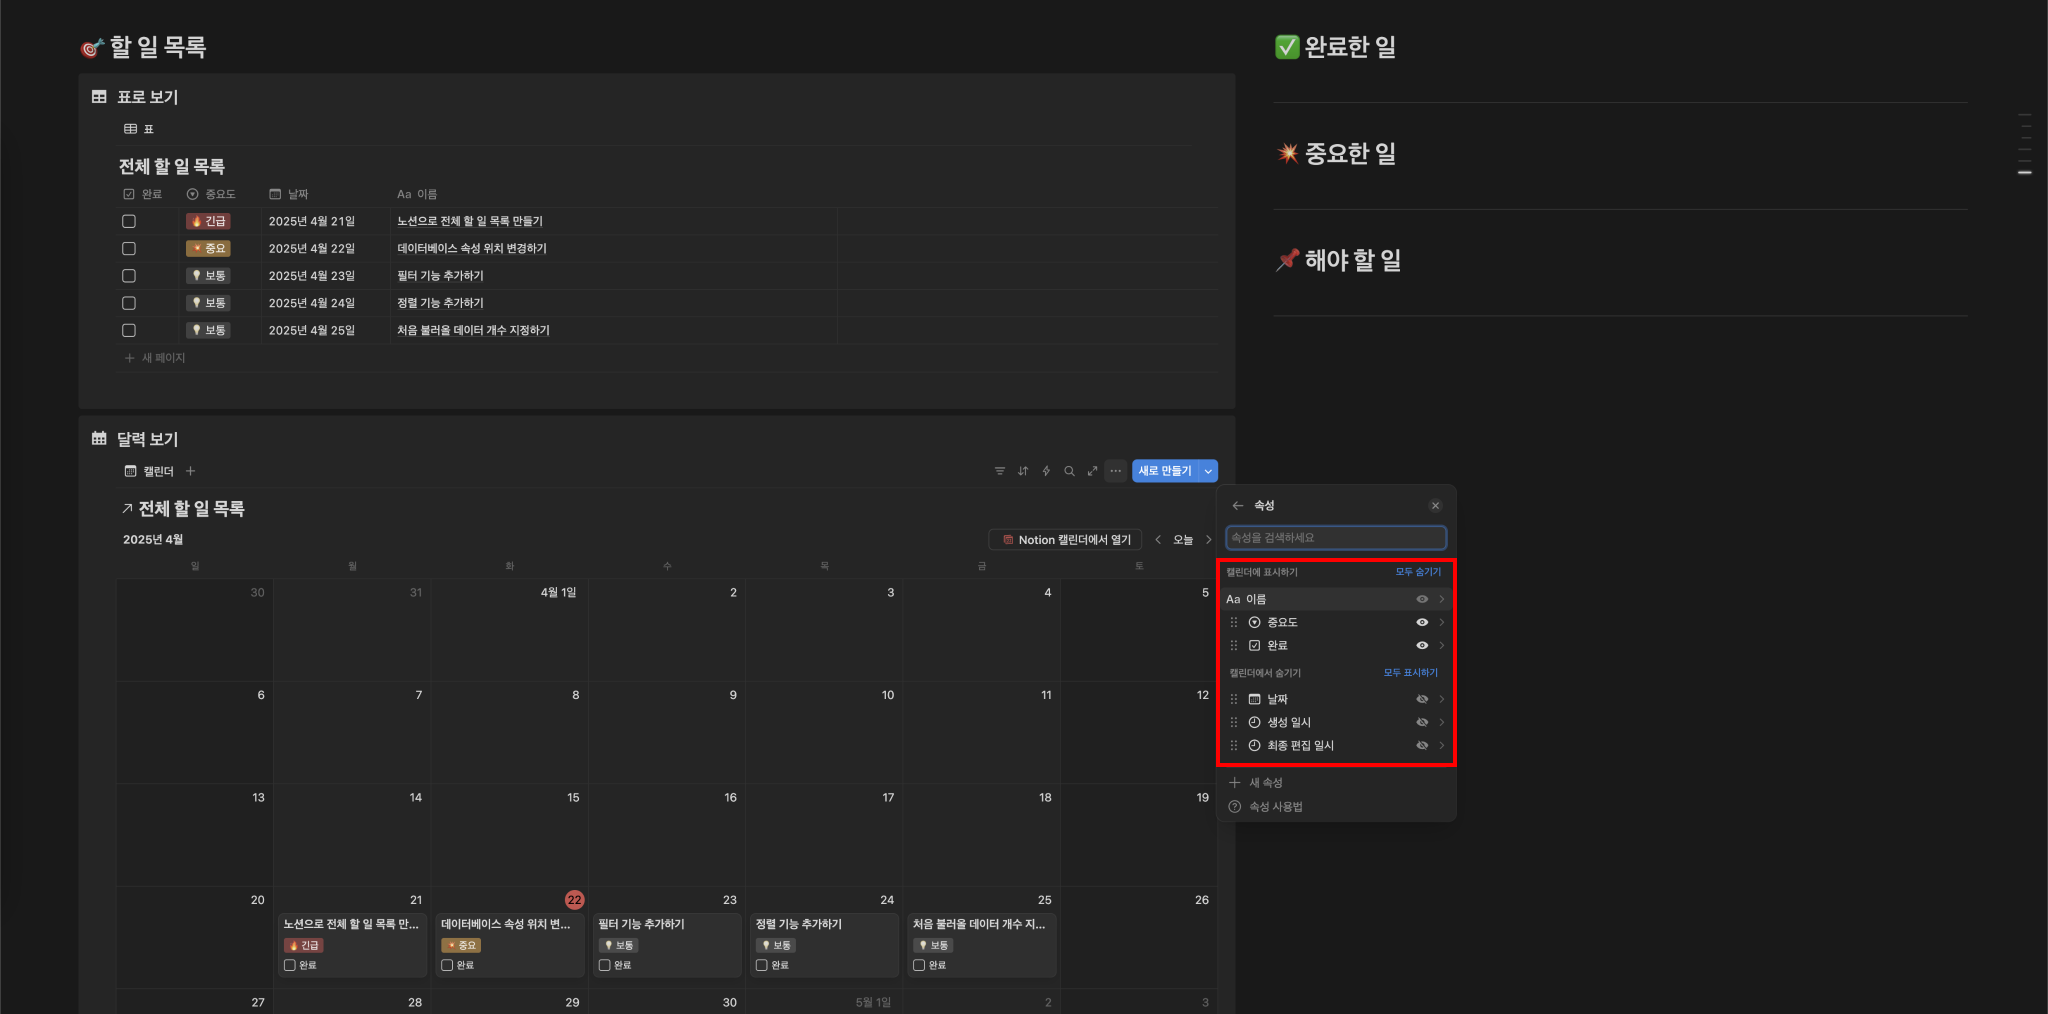This screenshot has height=1014, width=2048.
Task: Click the 표로 보기 table icon
Action: click(x=99, y=97)
